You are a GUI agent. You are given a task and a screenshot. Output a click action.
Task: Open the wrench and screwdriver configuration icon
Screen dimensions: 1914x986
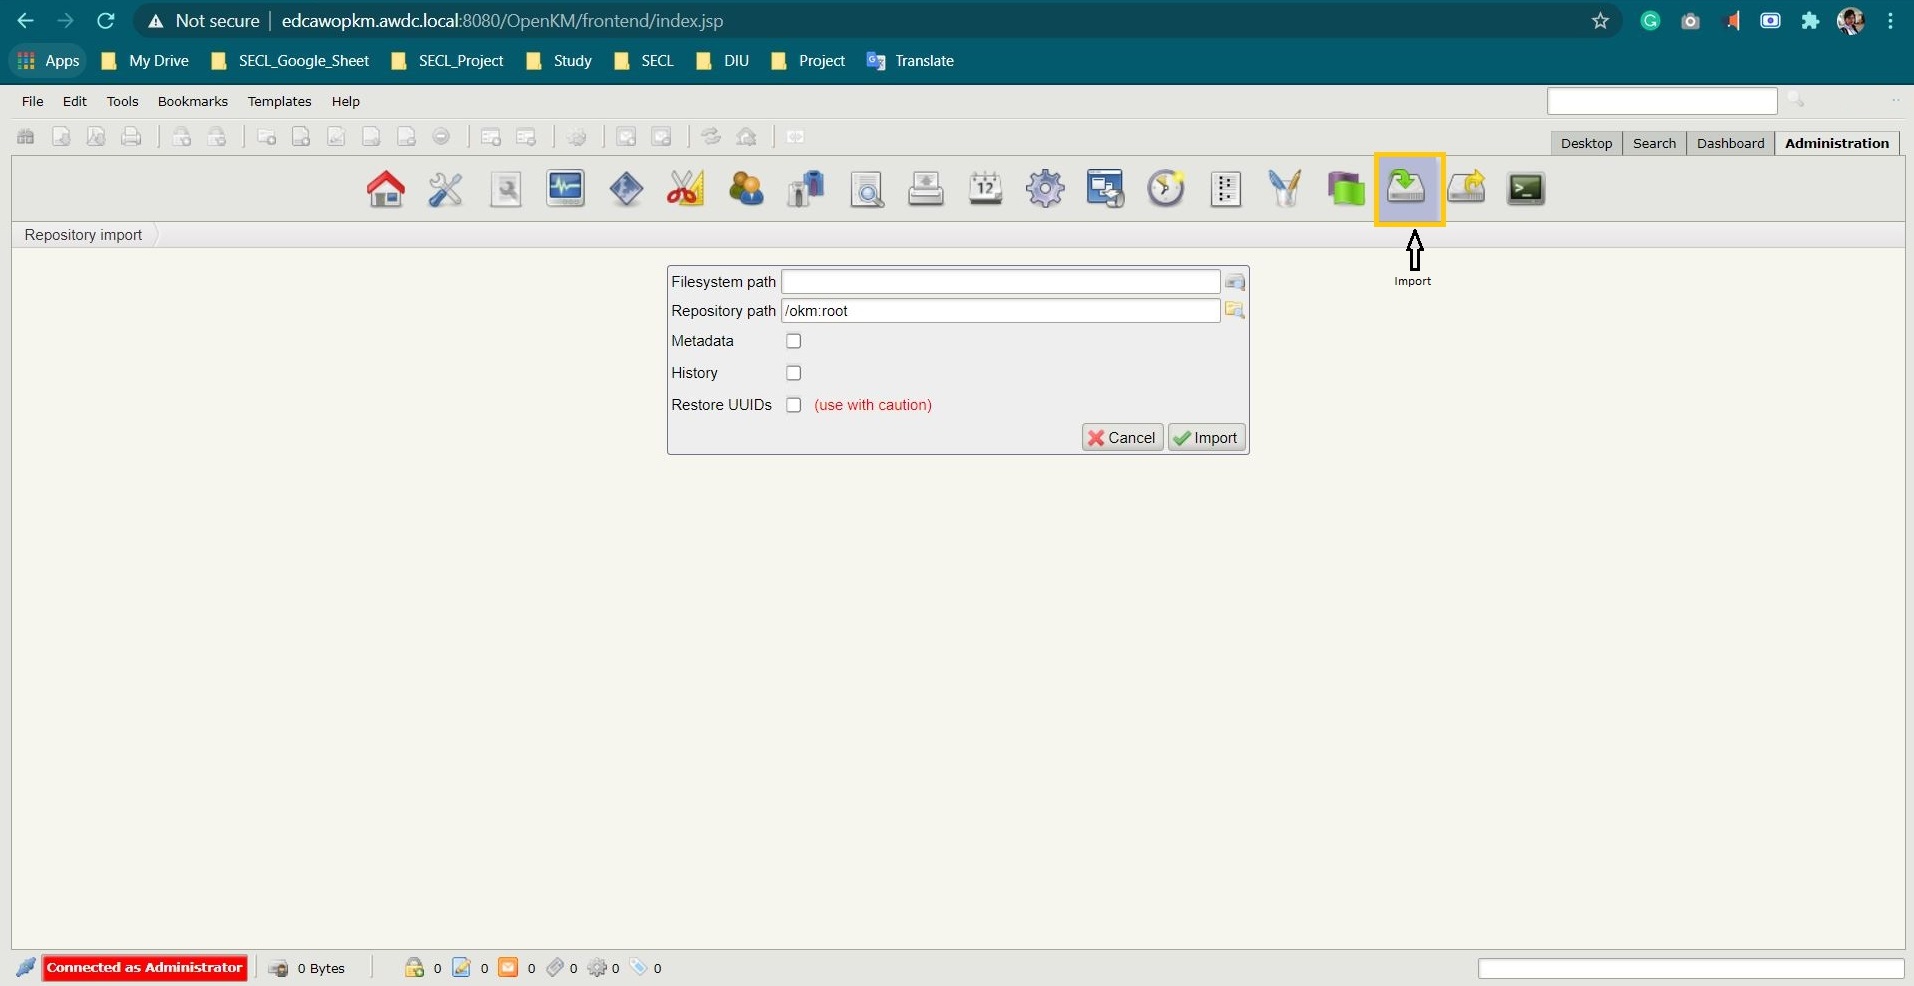(446, 189)
